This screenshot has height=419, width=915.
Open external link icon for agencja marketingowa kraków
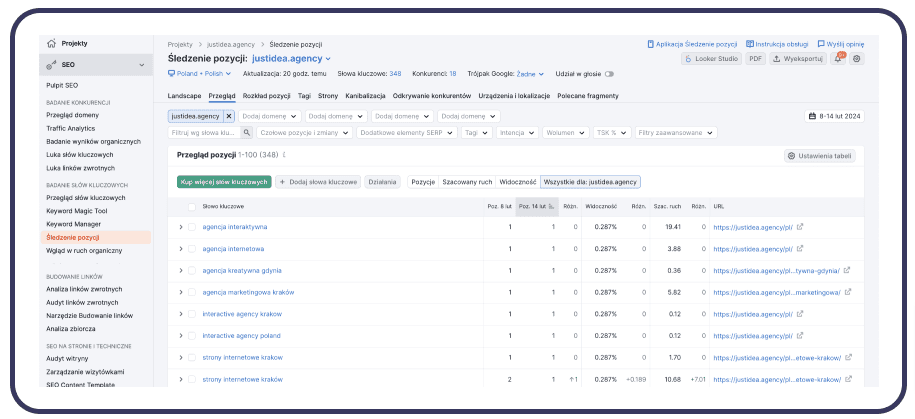[847, 292]
